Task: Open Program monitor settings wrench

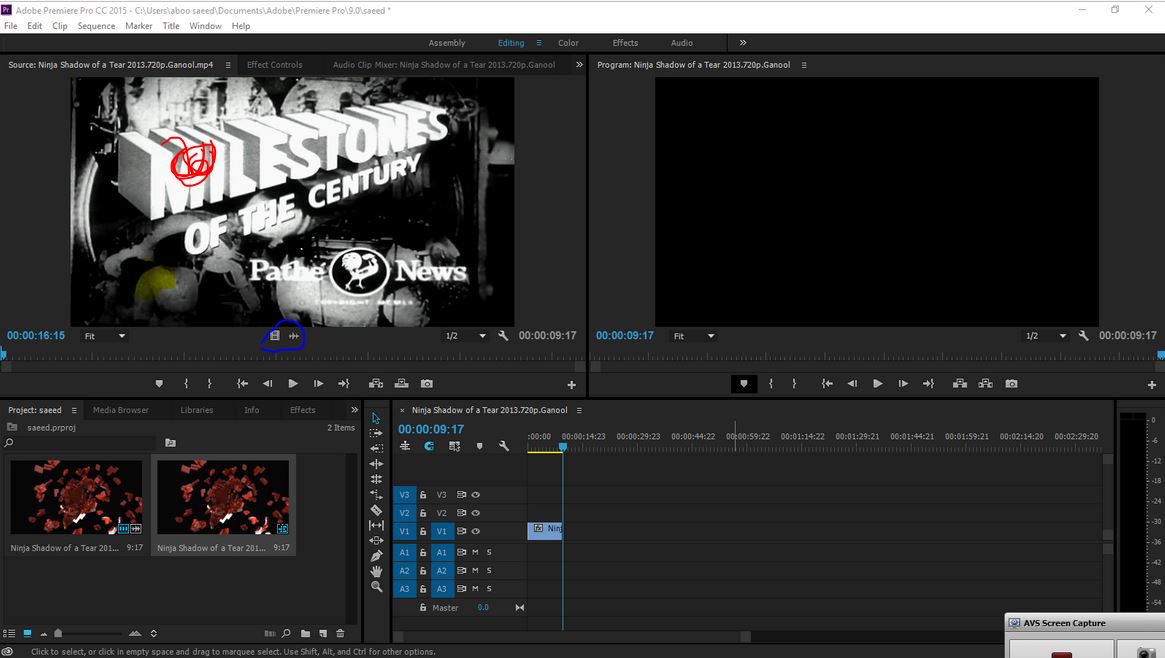Action: pyautogui.click(x=1083, y=336)
